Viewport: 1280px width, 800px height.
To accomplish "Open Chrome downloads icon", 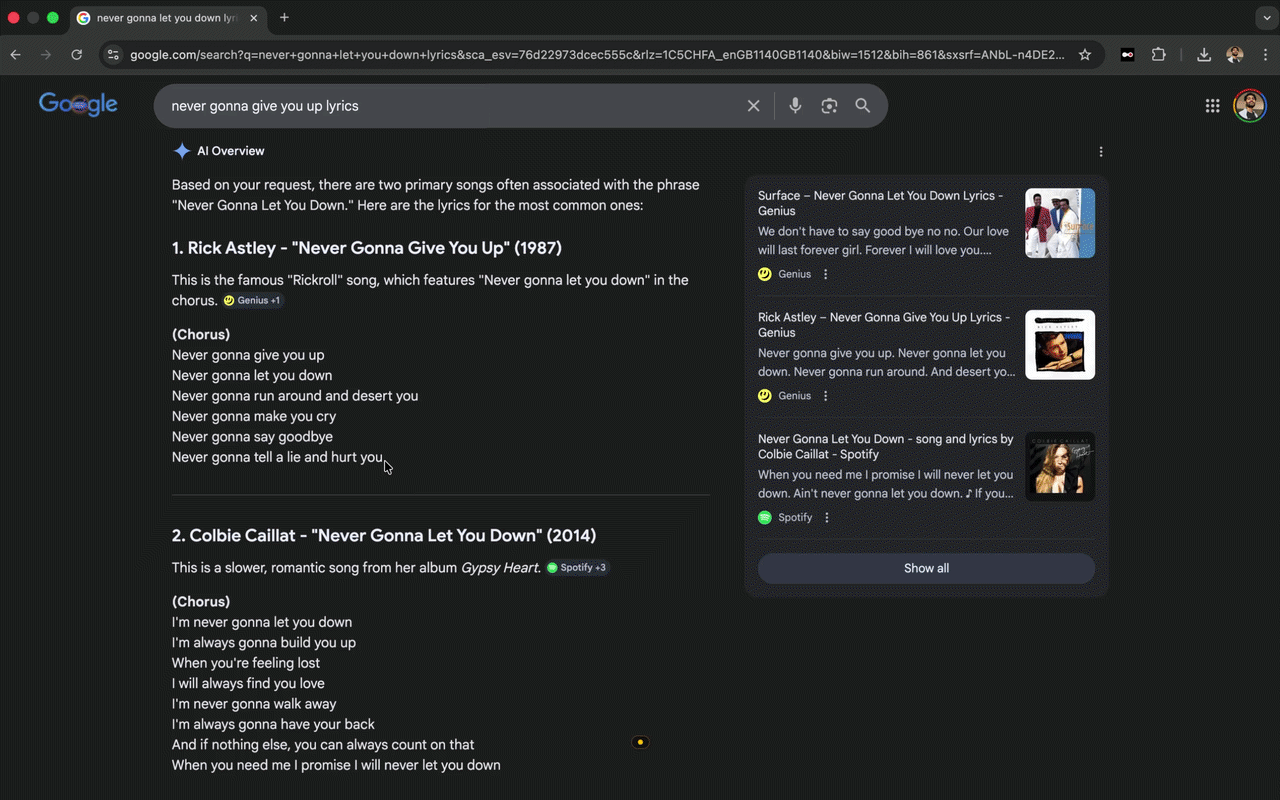I will (x=1204, y=55).
